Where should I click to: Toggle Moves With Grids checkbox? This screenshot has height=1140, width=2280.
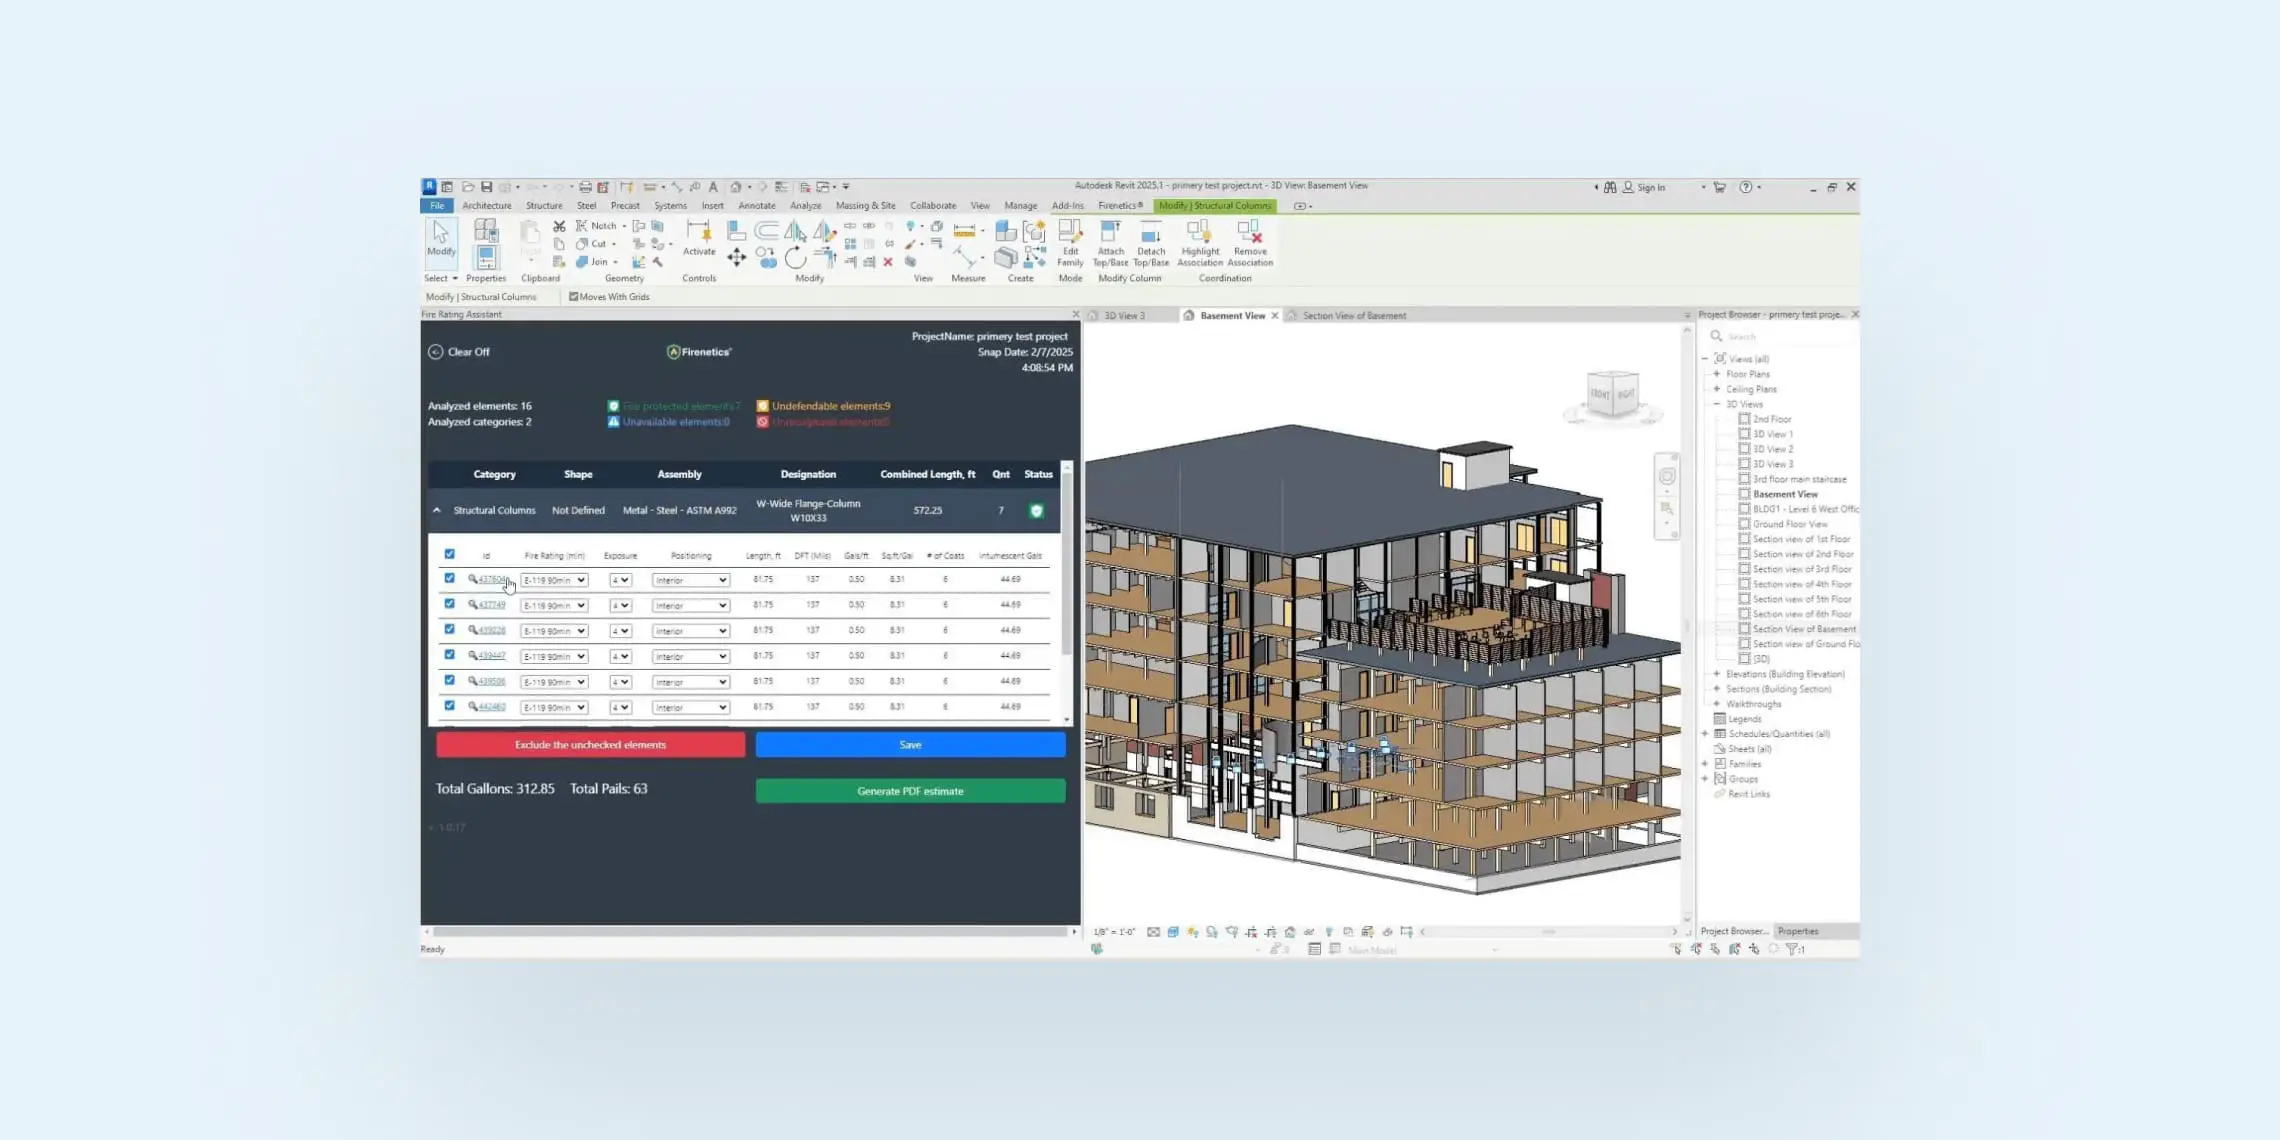click(574, 297)
